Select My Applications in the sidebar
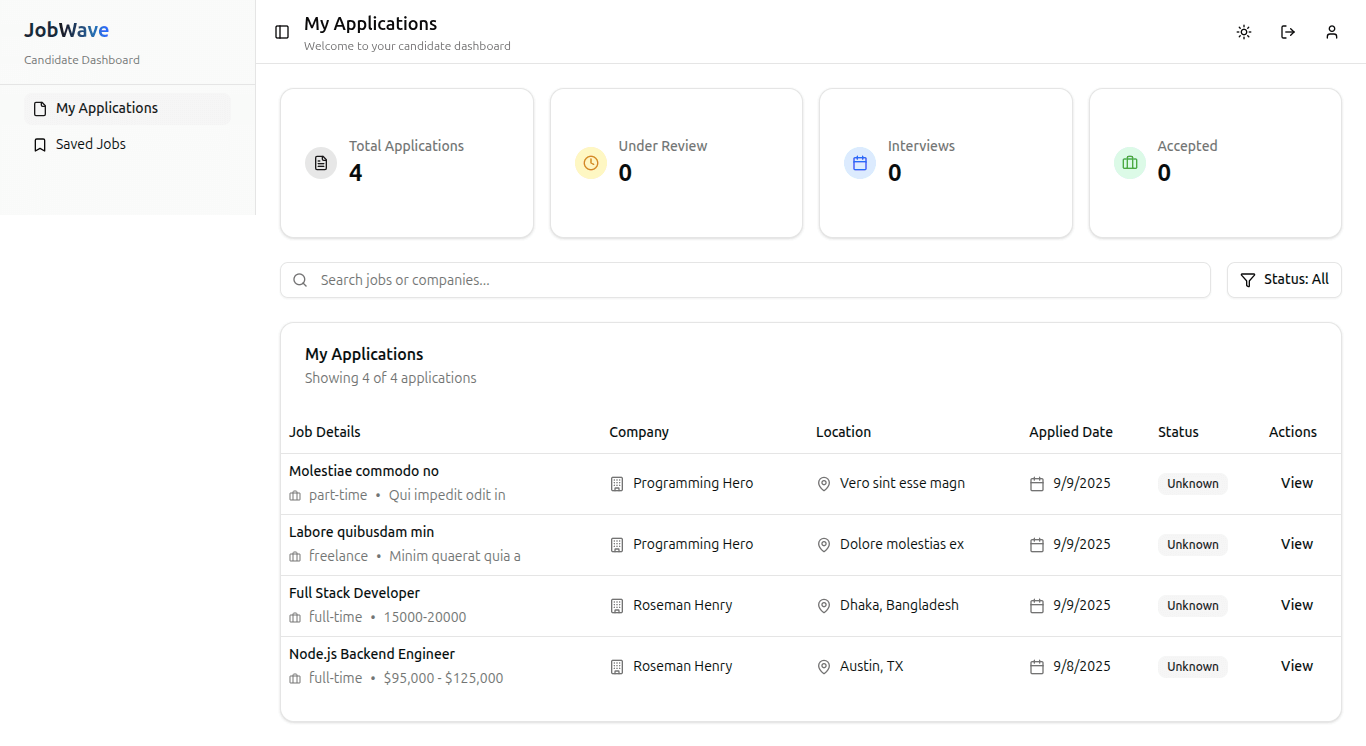The image size is (1366, 746). click(x=108, y=107)
